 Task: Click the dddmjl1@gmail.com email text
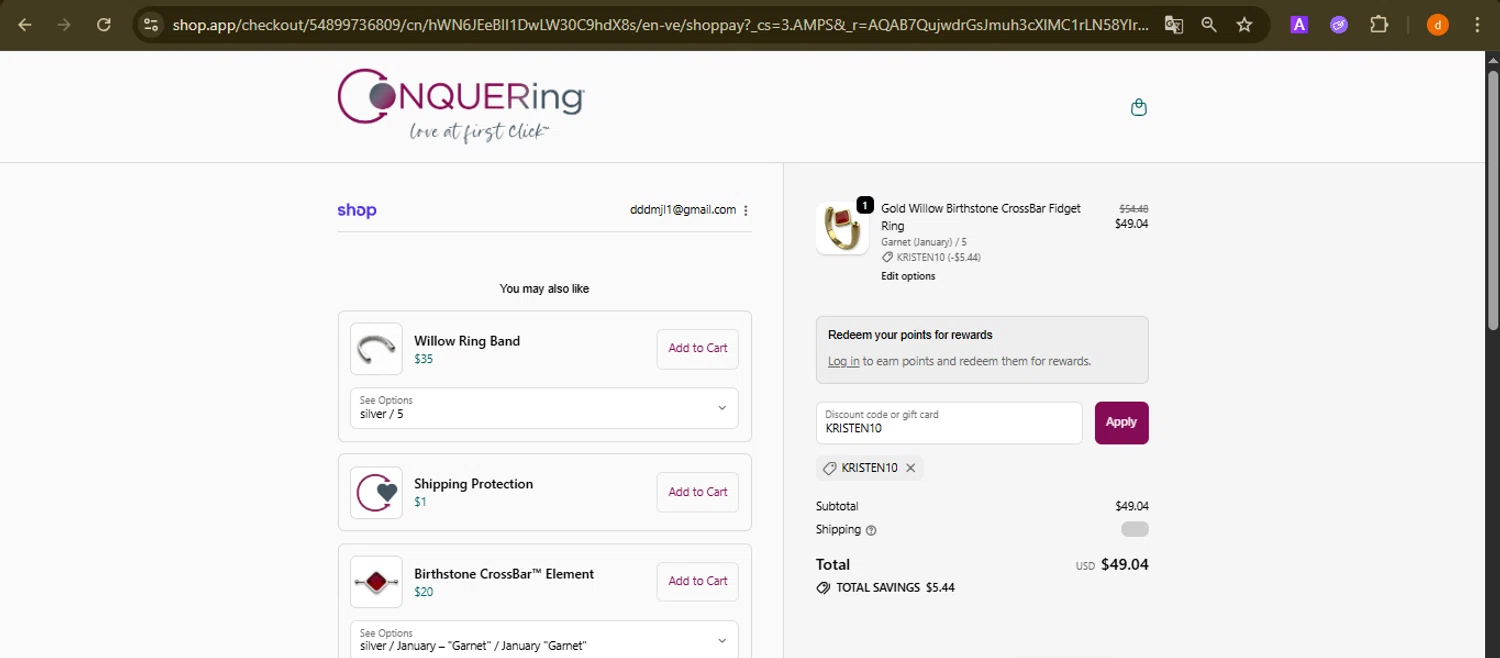tap(683, 210)
